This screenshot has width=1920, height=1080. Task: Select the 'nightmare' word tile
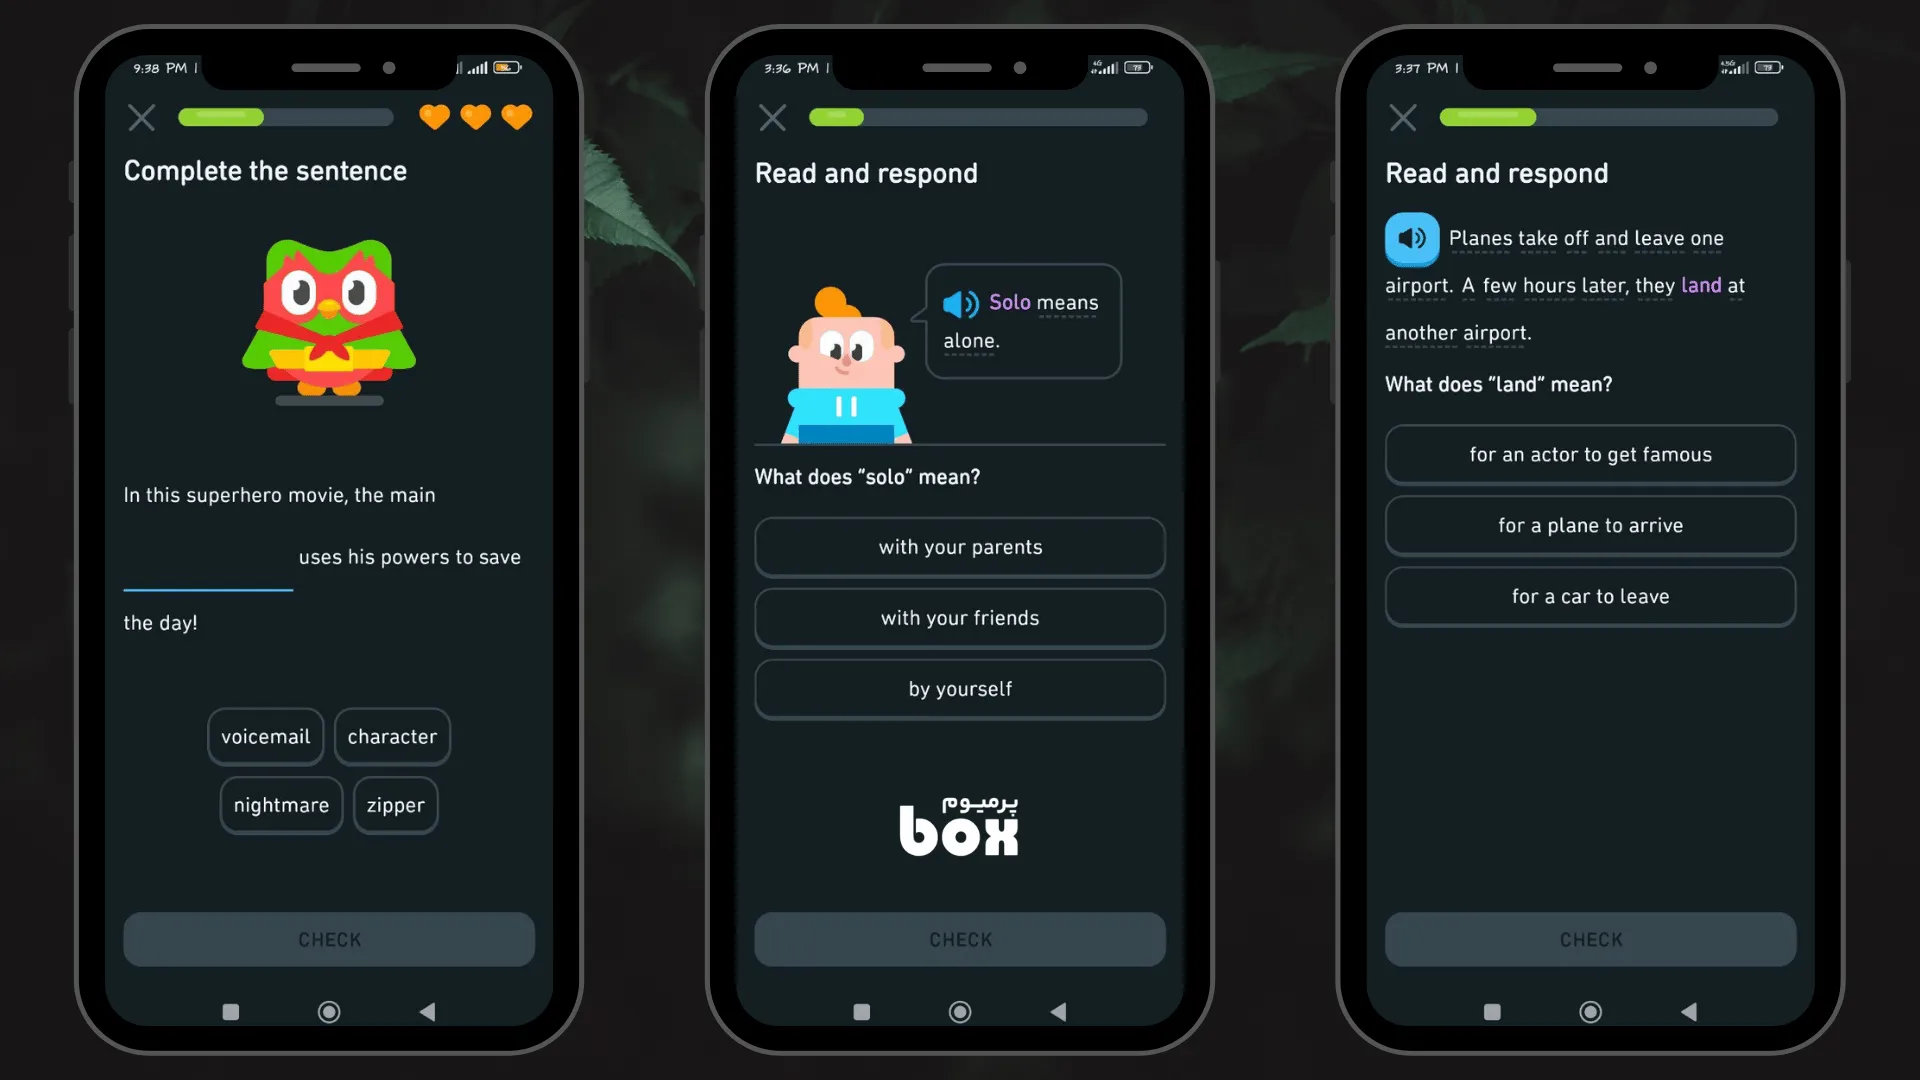pos(281,806)
